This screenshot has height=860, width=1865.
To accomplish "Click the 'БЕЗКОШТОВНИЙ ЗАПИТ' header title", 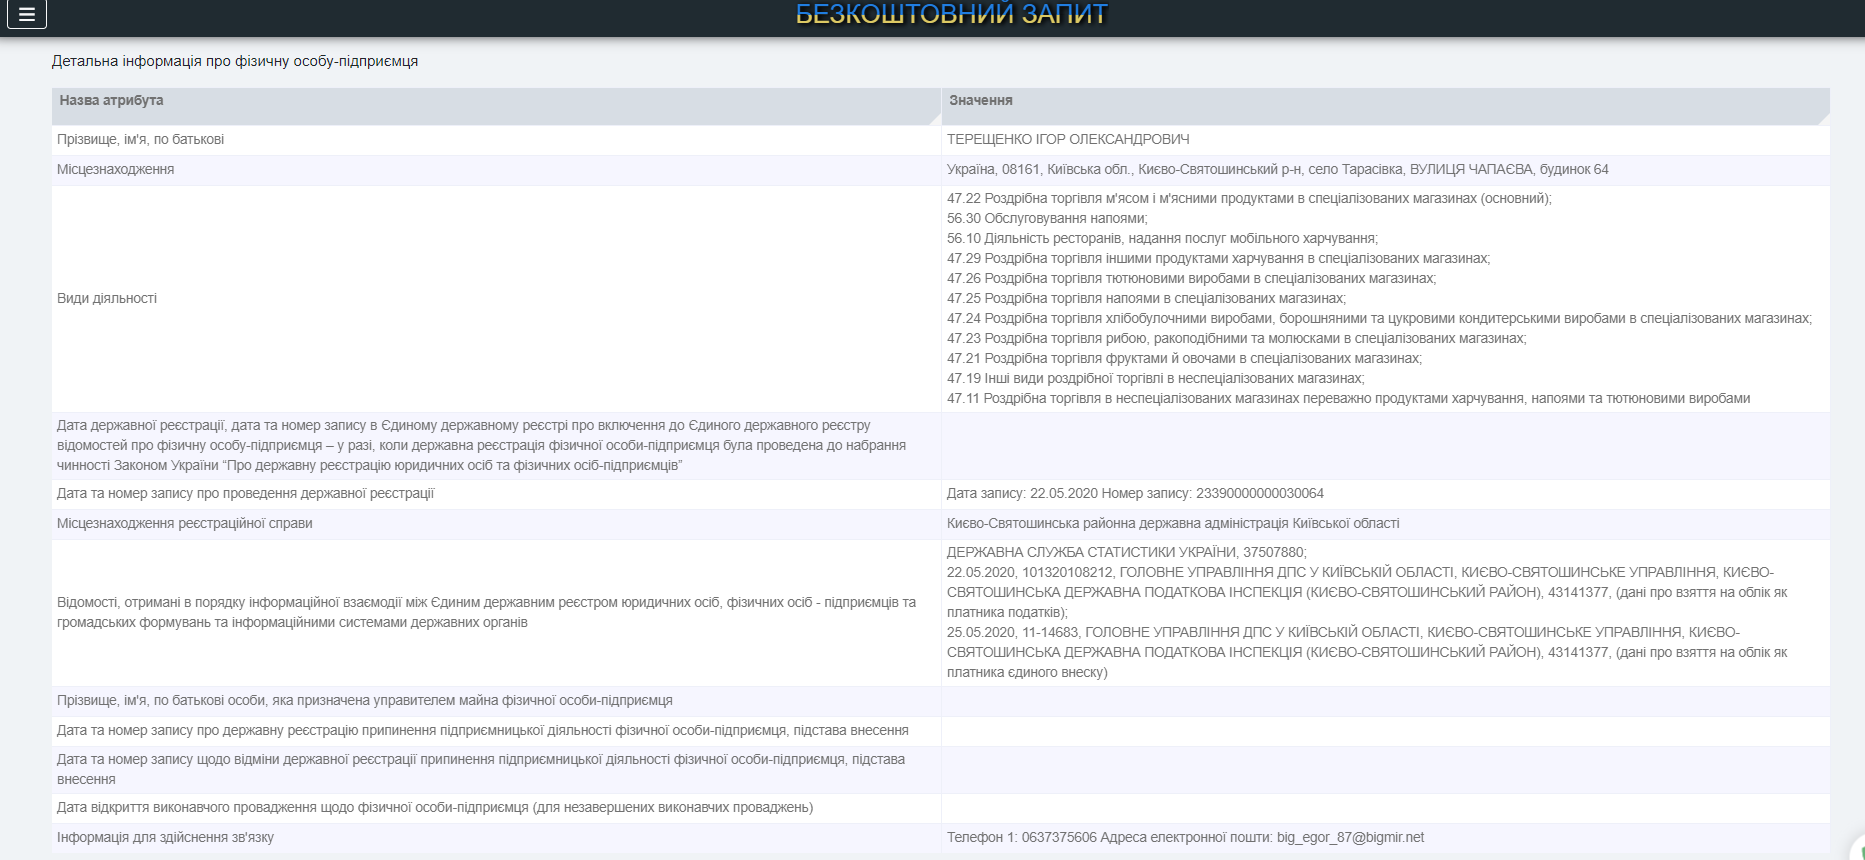I will pos(951,14).
